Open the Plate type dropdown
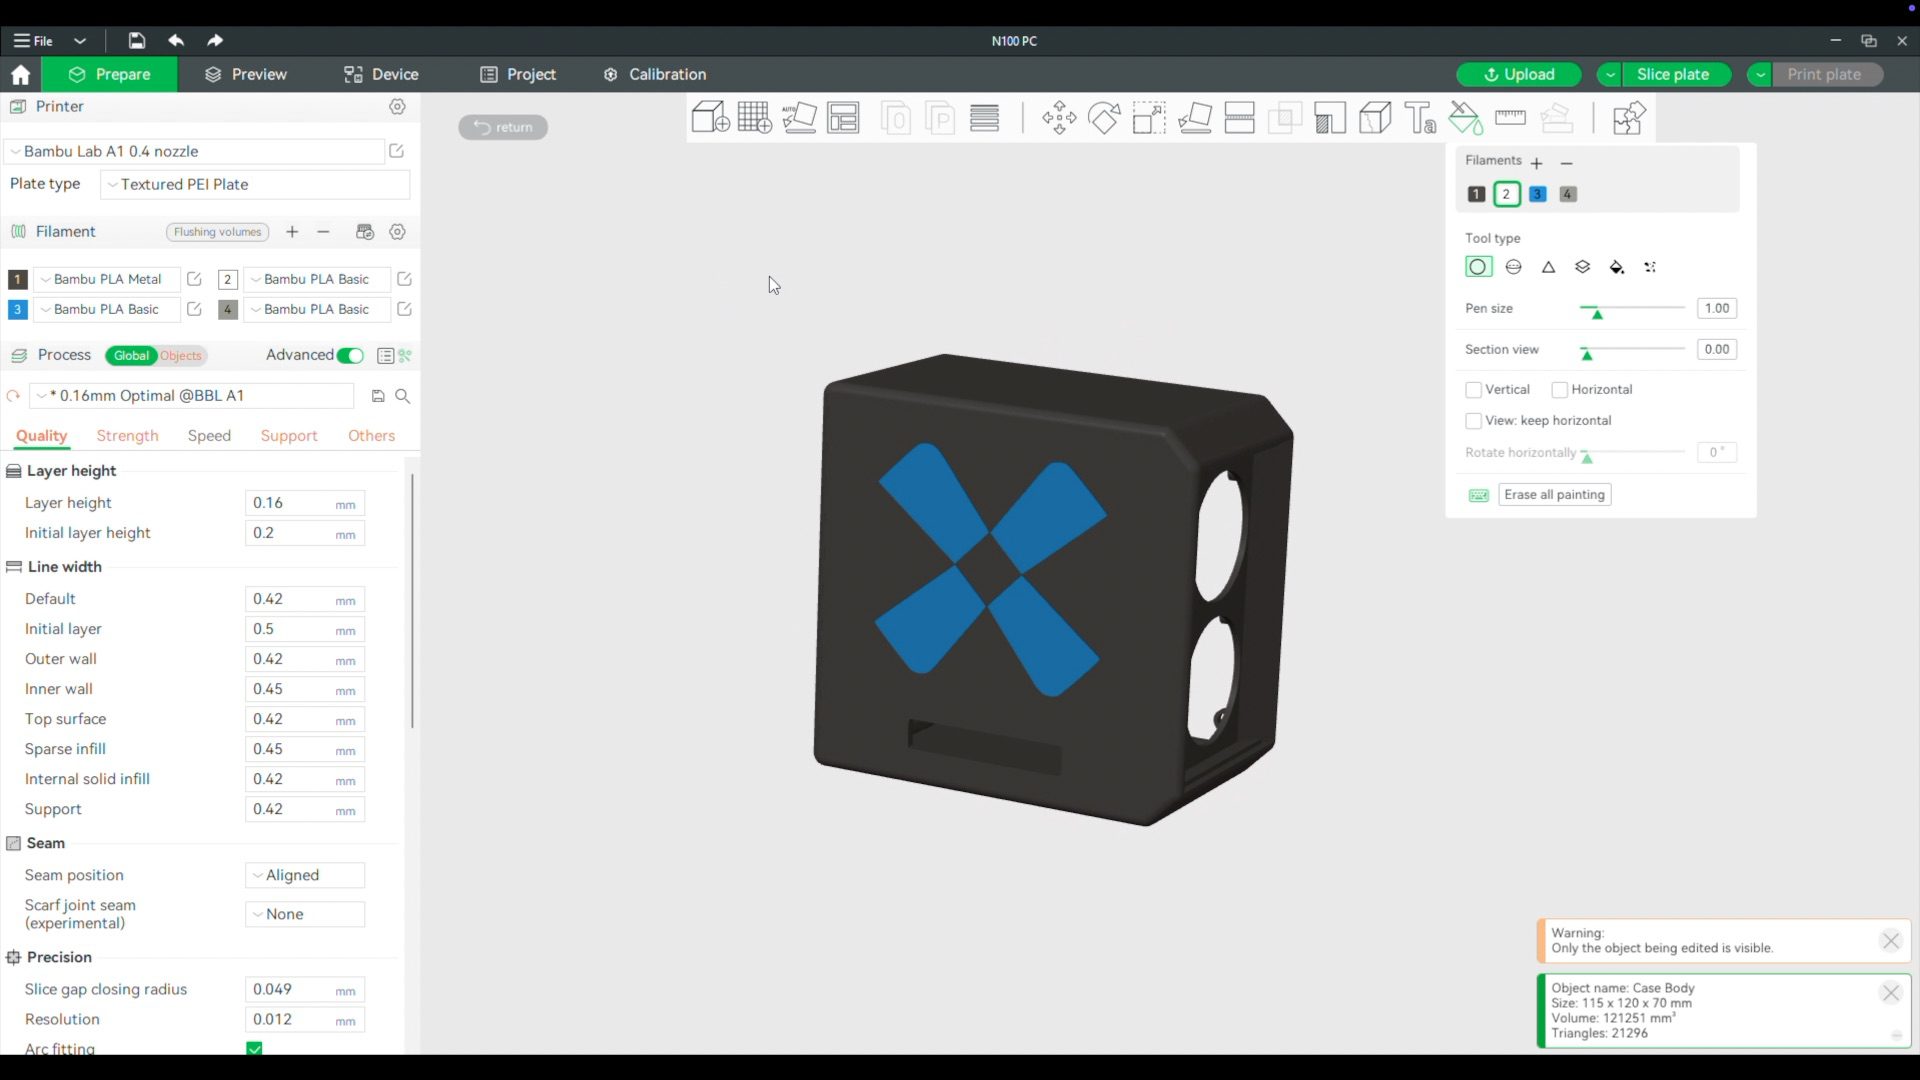1920x1080 pixels. 255,185
